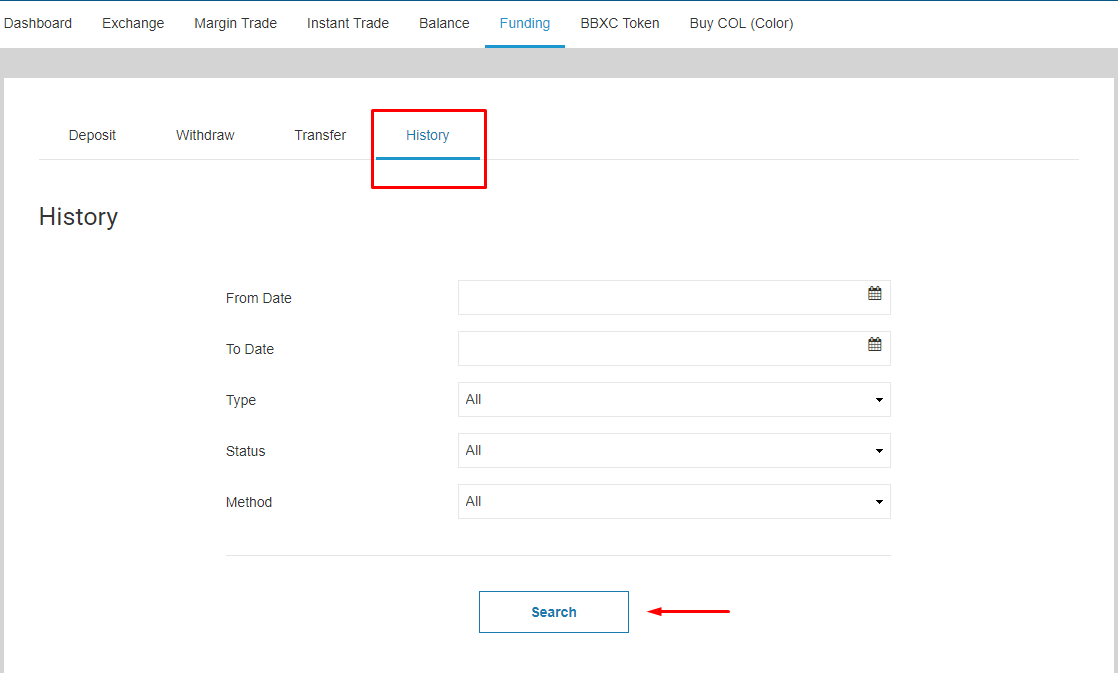
Task: Navigate to Instant Trade
Action: (x=348, y=23)
